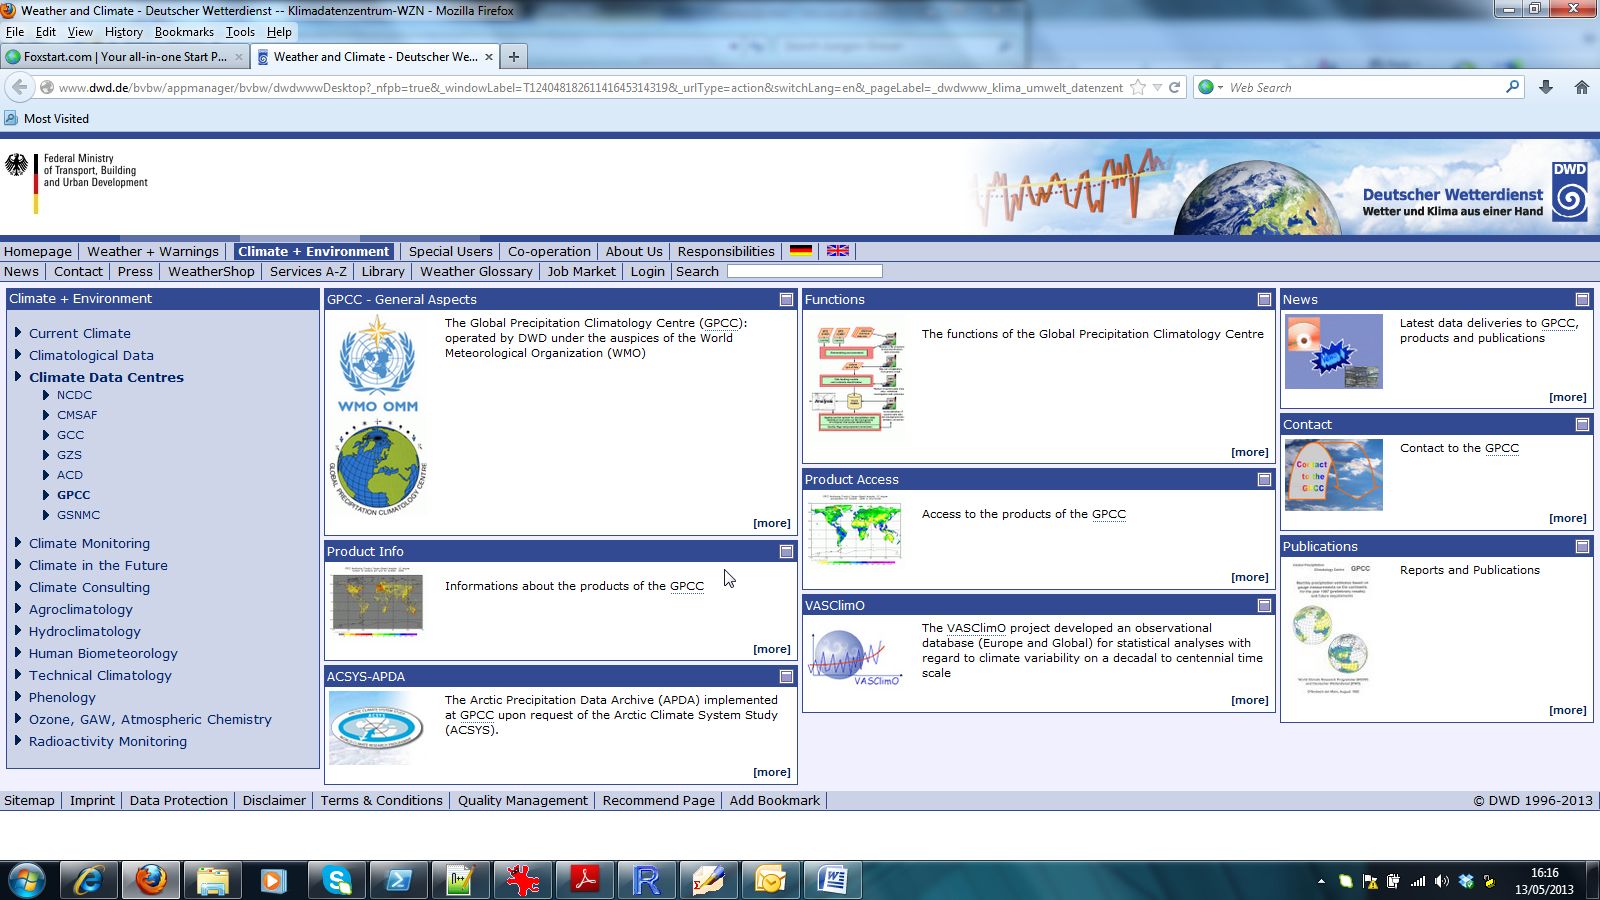Go to the Firefox home icon
This screenshot has height=900, width=1600.
(x=1581, y=87)
